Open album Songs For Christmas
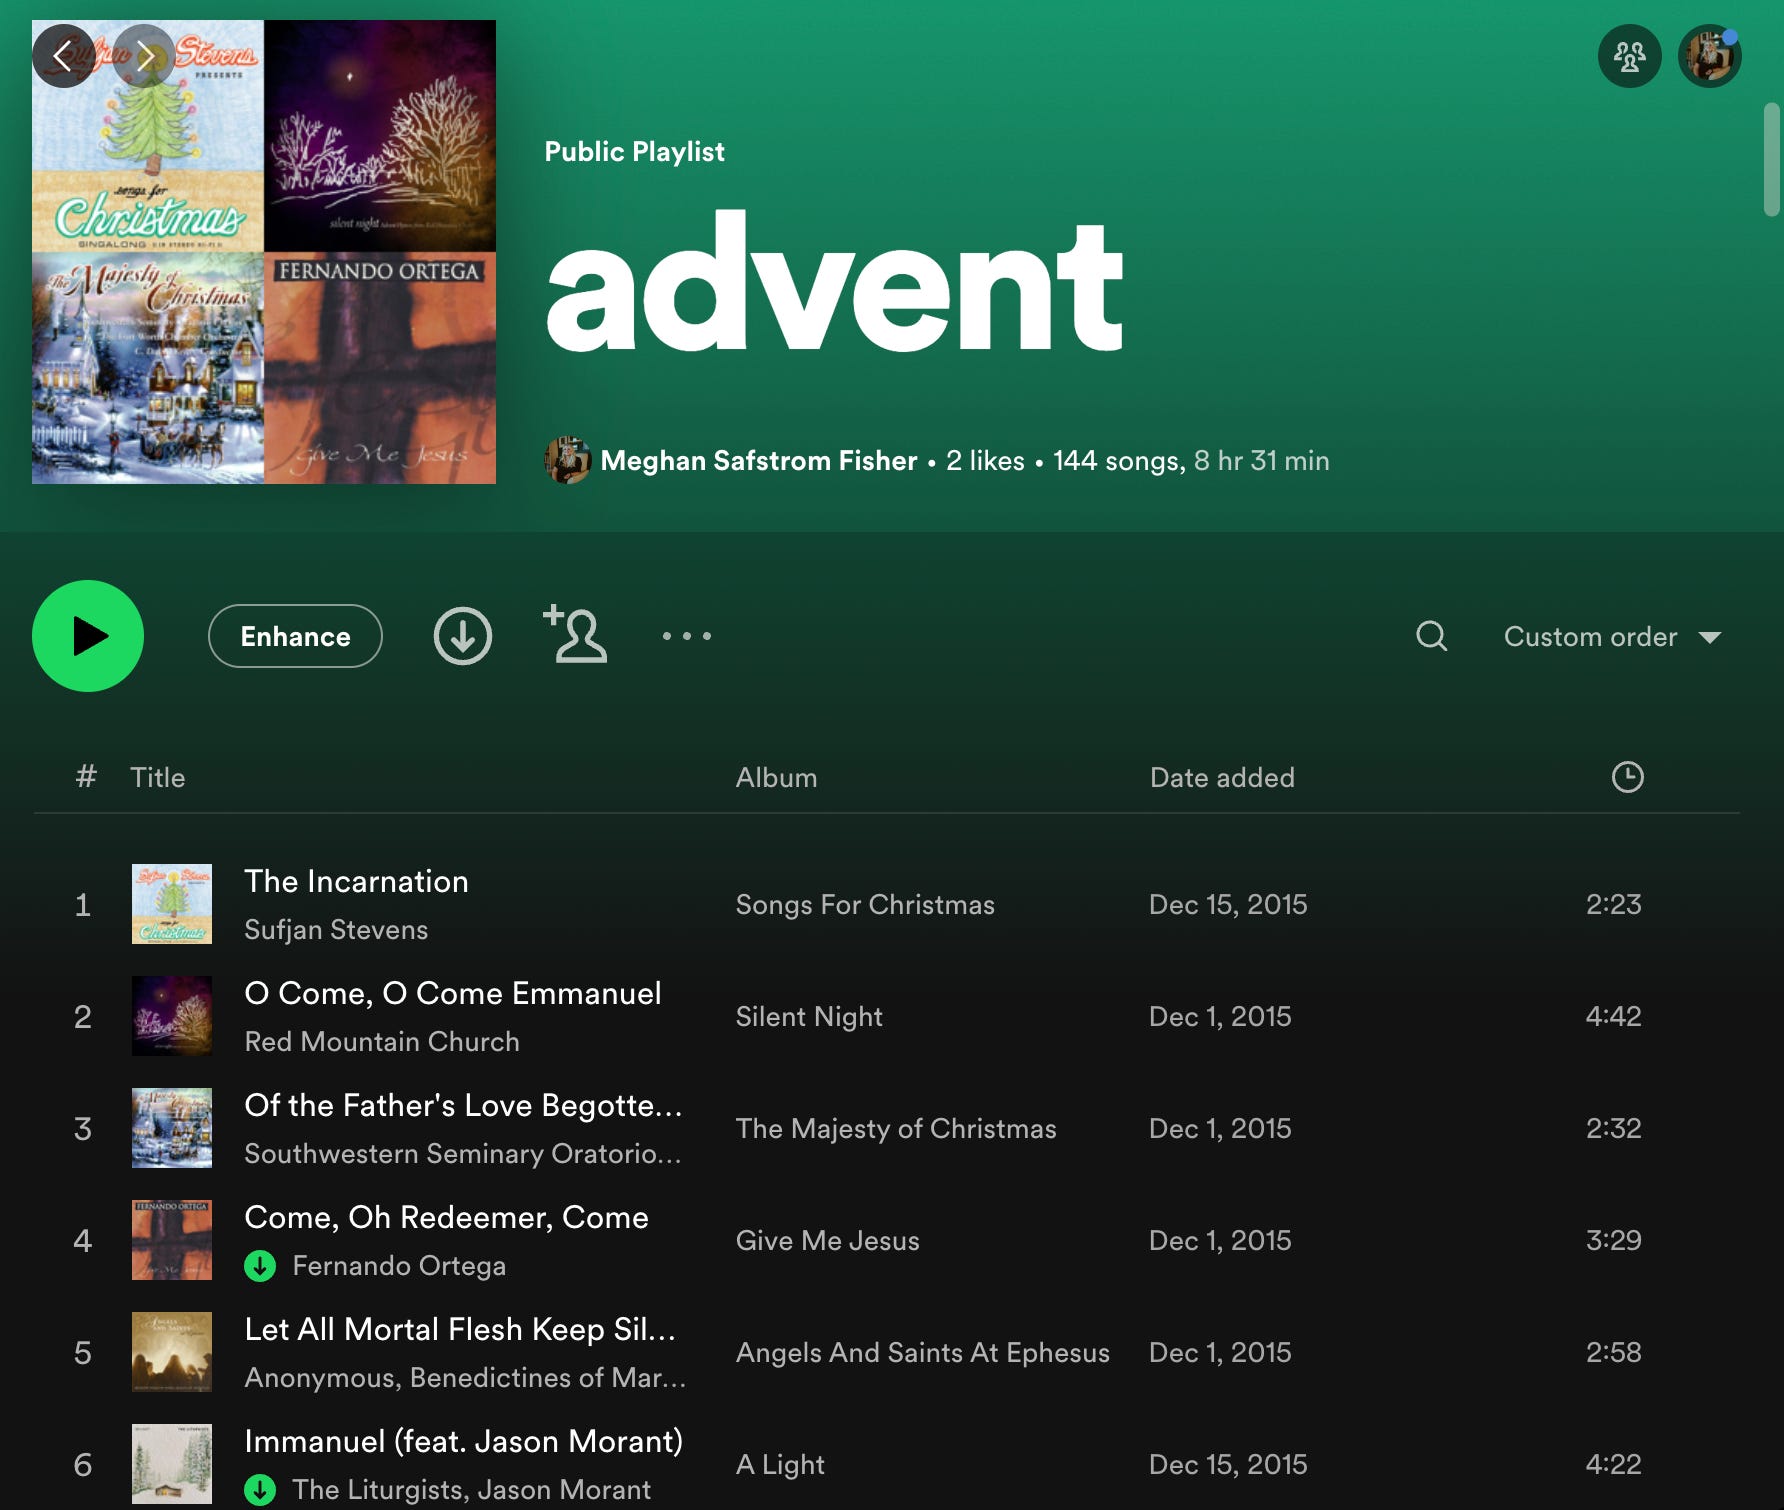 [865, 904]
